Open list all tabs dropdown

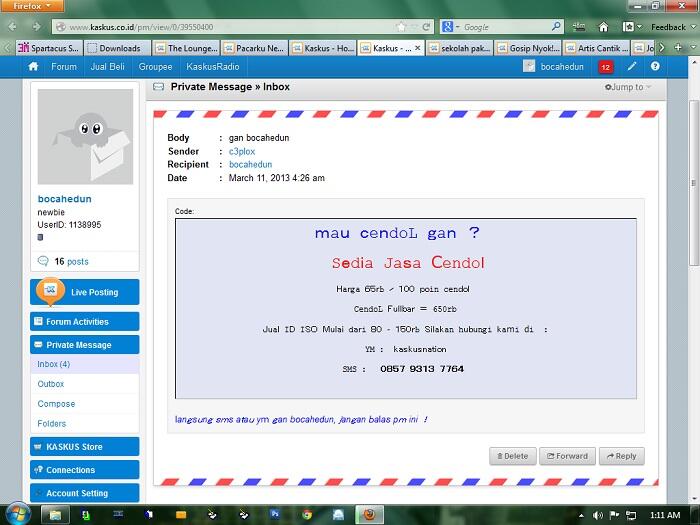tap(693, 47)
